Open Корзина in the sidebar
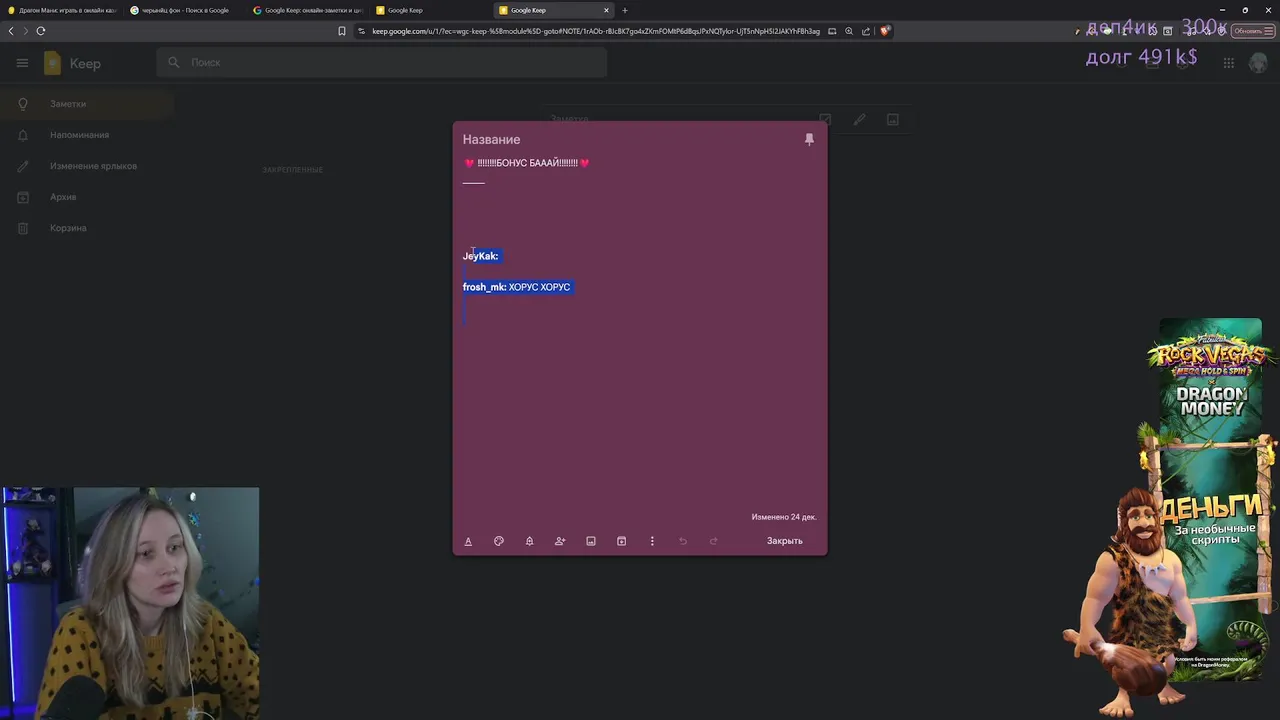Screen dimensions: 1280x720 [87, 228]
